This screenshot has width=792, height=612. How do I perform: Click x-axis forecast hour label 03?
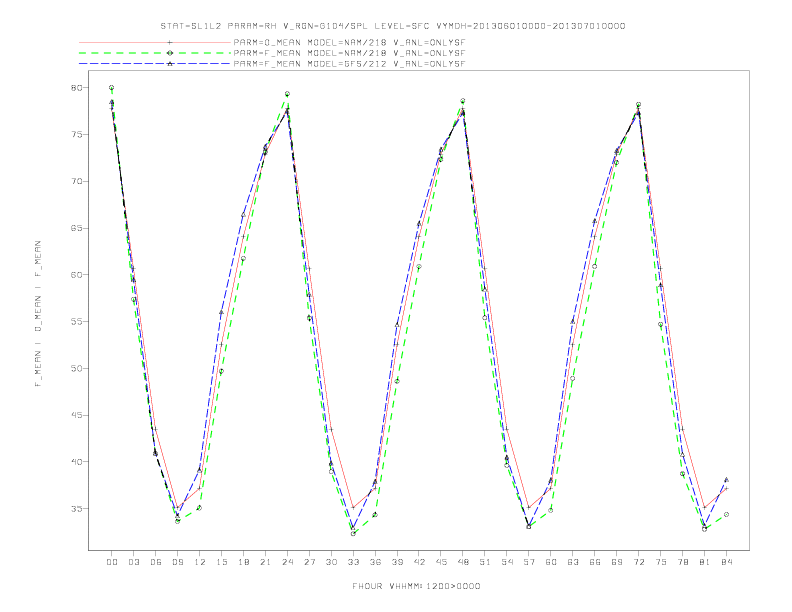coord(134,562)
